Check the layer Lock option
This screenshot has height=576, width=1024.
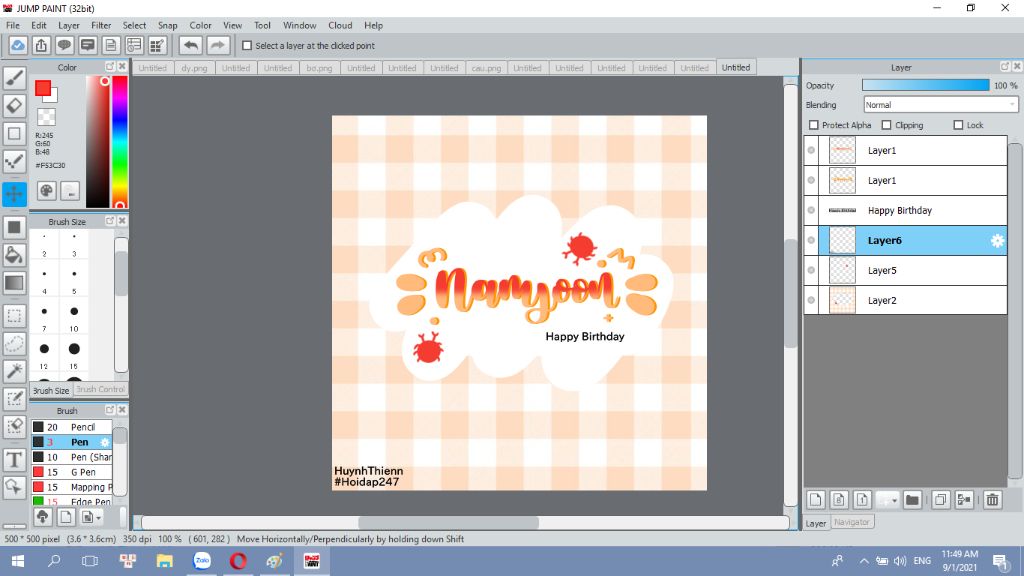(x=958, y=125)
